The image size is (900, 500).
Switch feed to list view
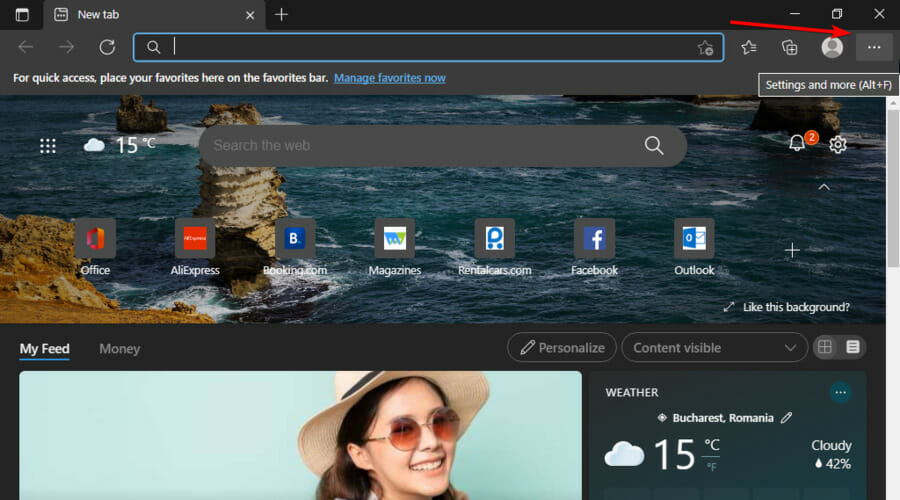click(853, 347)
